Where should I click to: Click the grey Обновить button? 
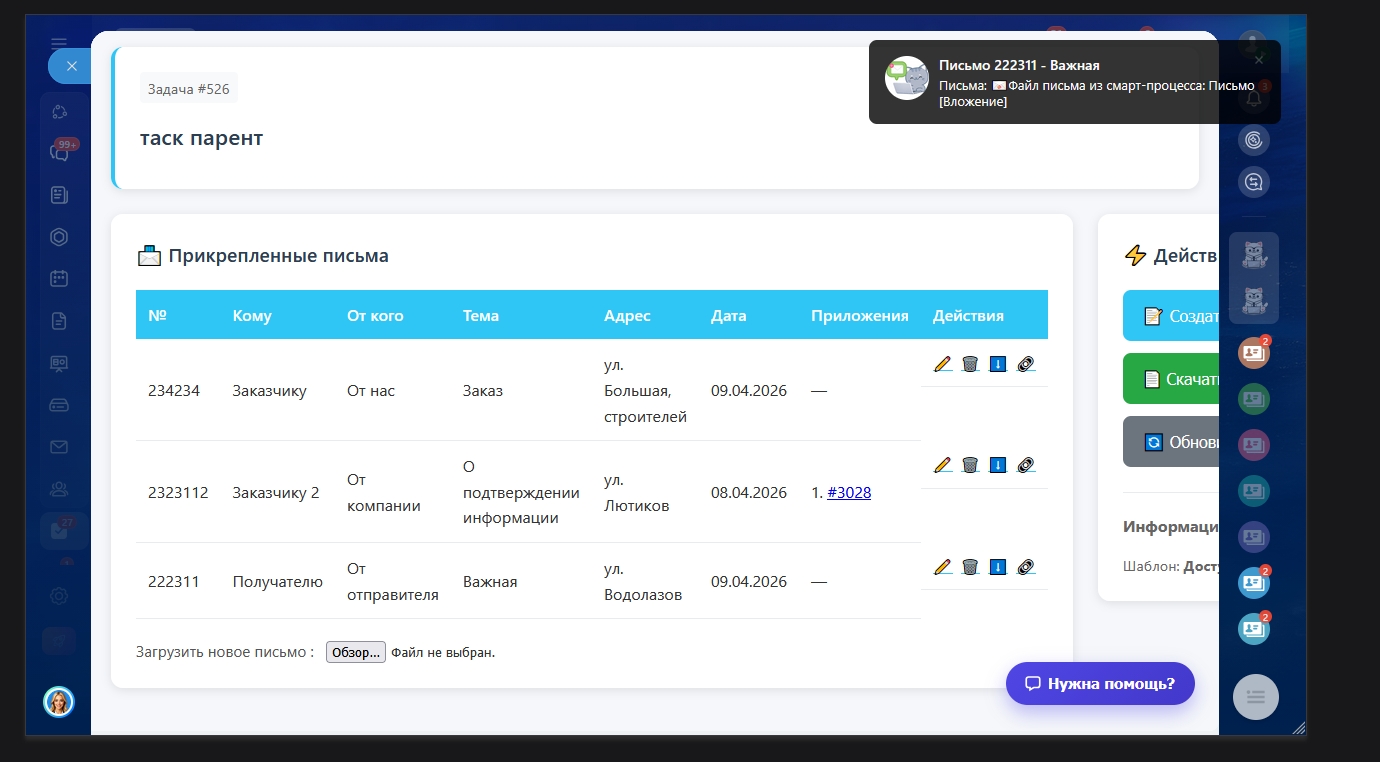point(1171,441)
